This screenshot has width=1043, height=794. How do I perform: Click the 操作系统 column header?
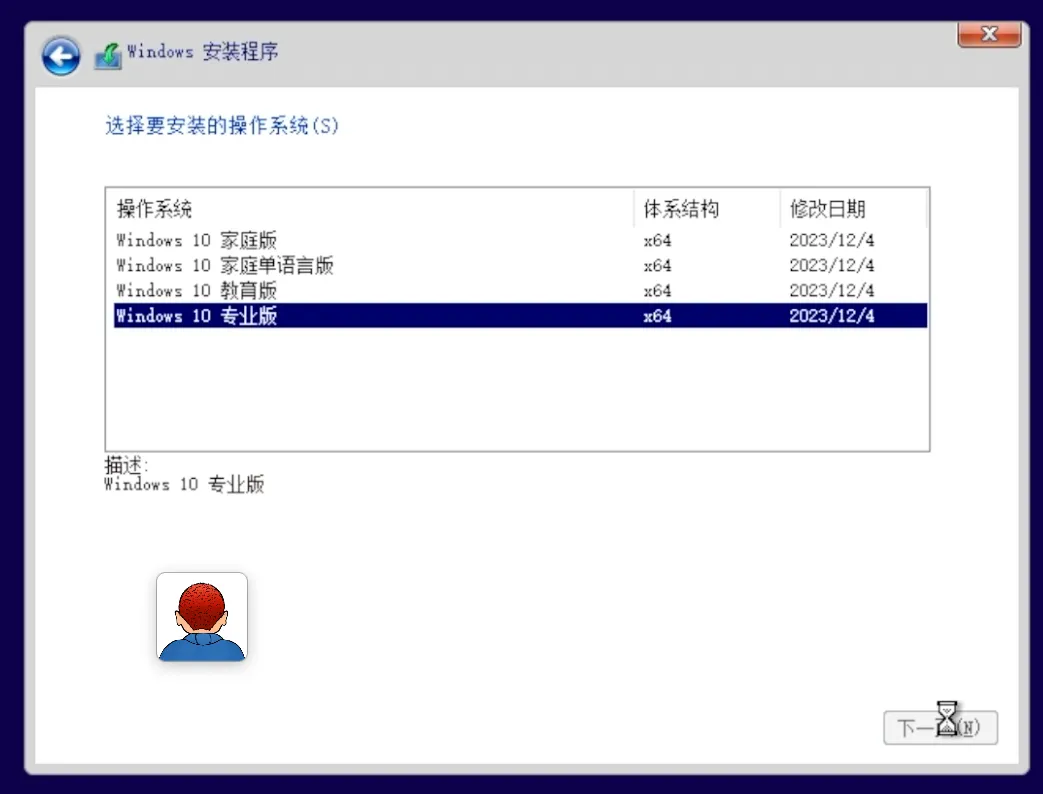pos(371,209)
